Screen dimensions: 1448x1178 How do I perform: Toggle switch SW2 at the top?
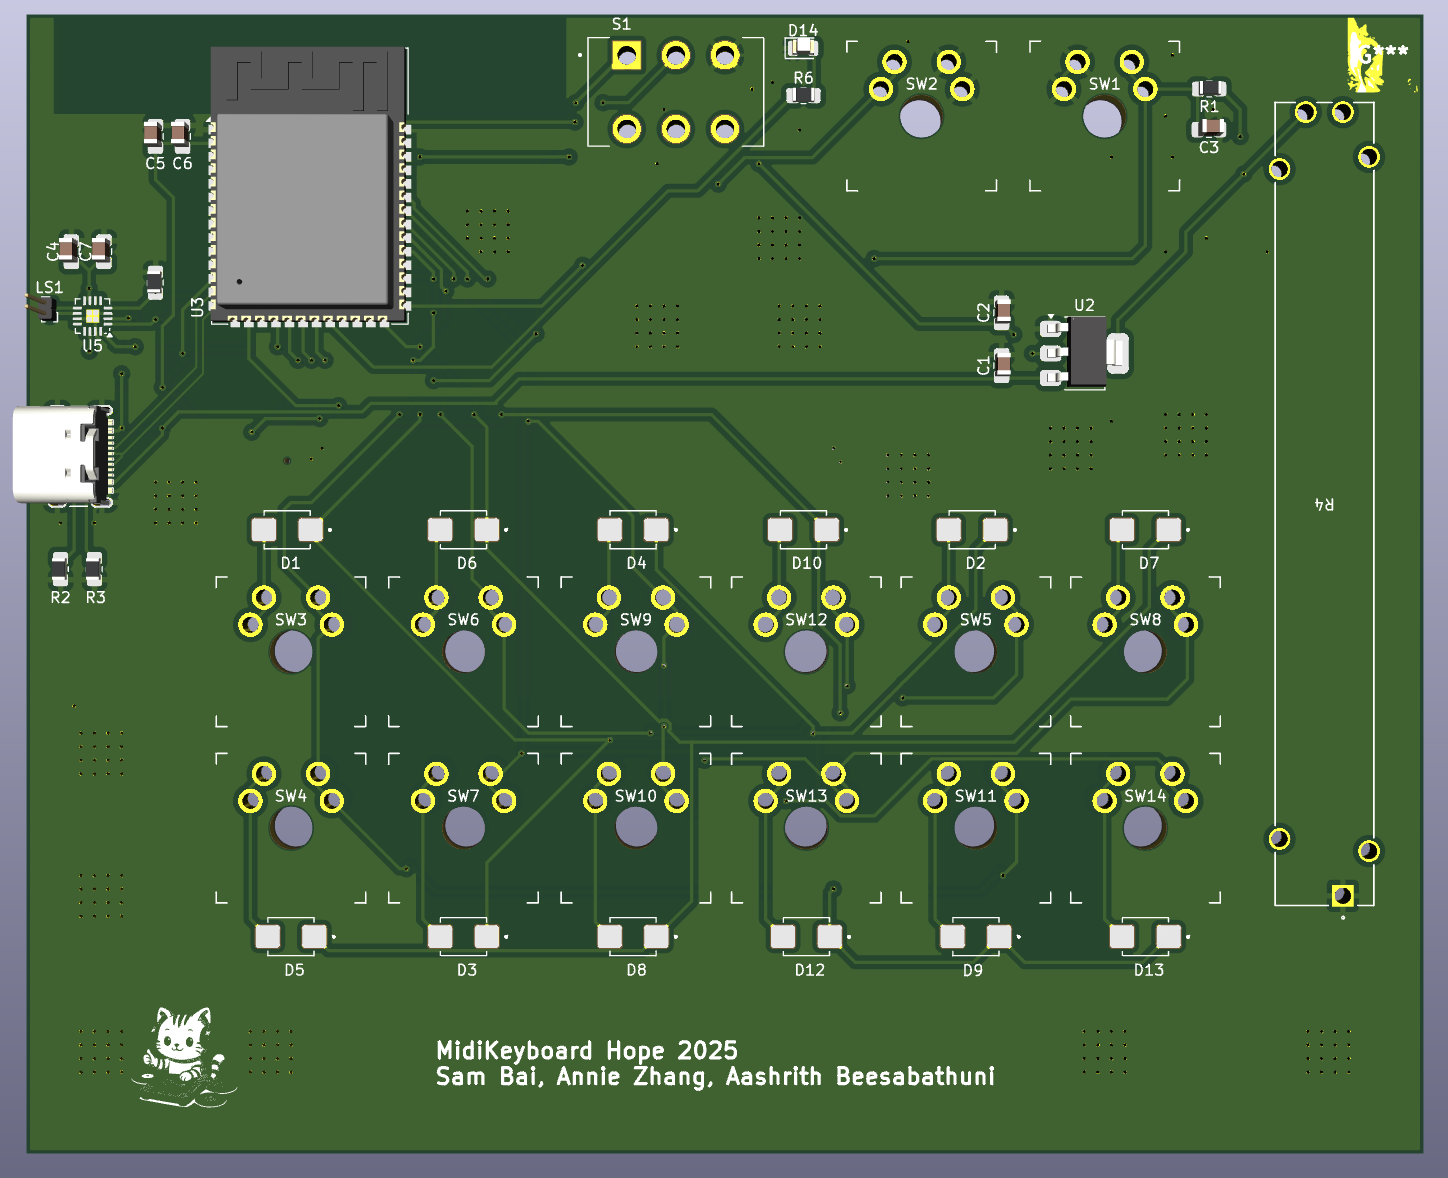[920, 115]
